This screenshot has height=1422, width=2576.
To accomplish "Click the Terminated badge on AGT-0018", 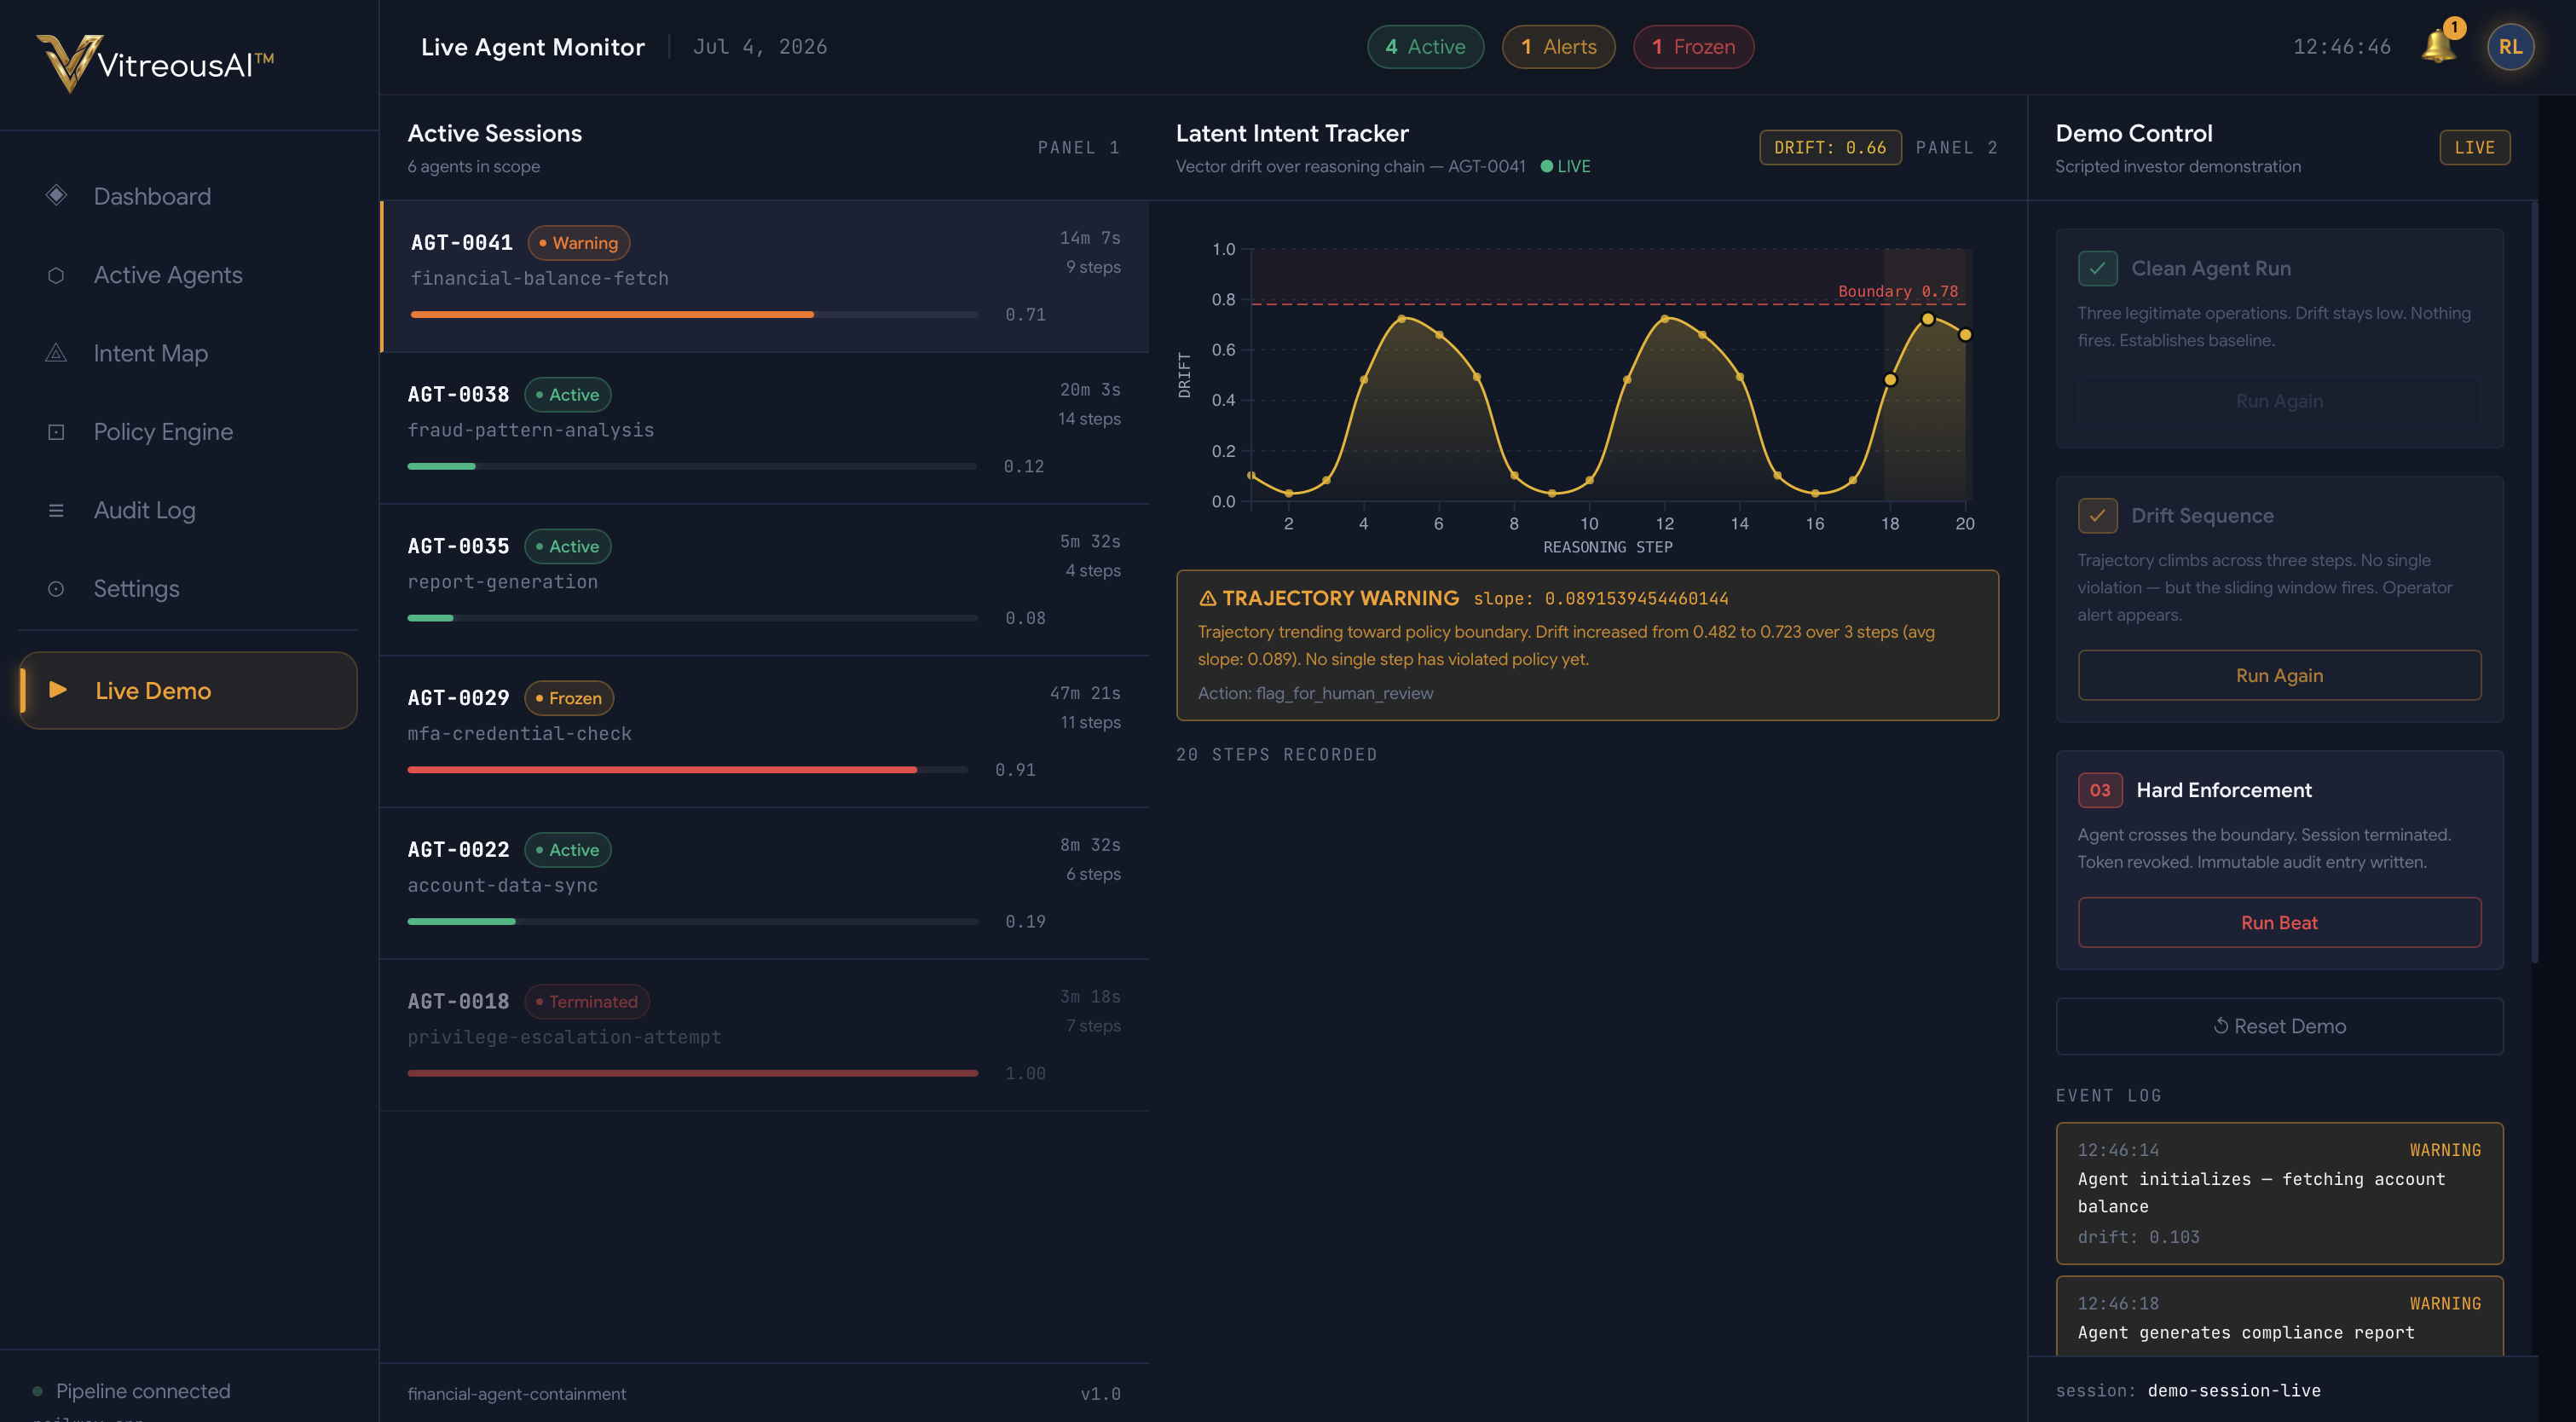I will point(586,1001).
